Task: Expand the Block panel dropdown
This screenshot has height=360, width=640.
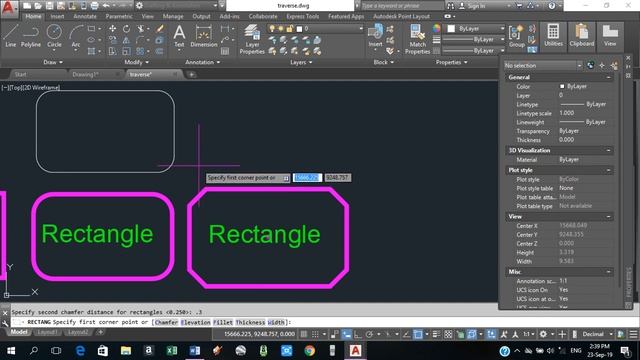Action: 384,62
